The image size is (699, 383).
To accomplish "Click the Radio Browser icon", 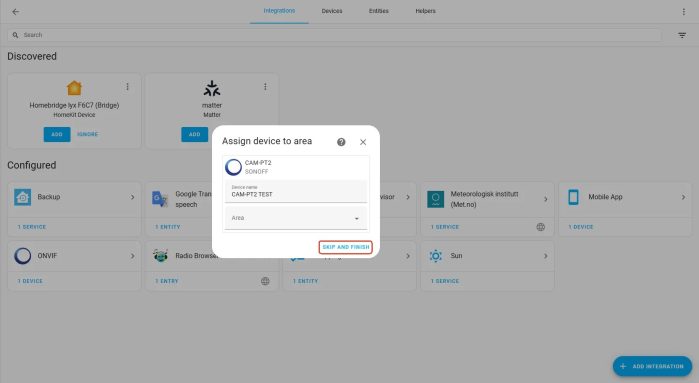I will pyautogui.click(x=160, y=256).
